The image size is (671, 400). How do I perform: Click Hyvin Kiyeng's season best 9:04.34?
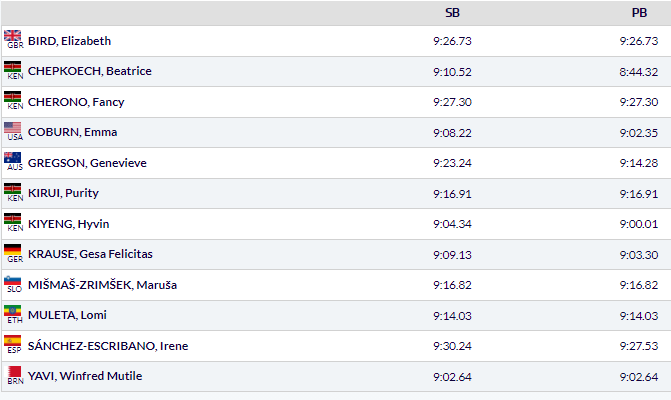[452, 224]
